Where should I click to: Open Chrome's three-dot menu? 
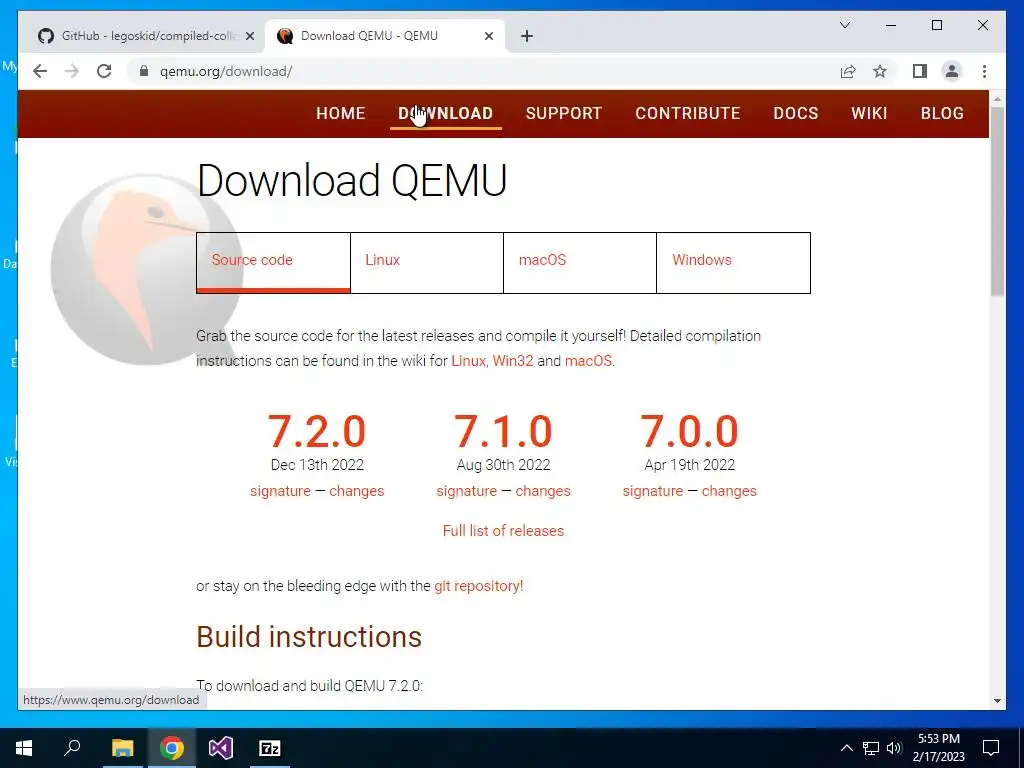[x=984, y=71]
